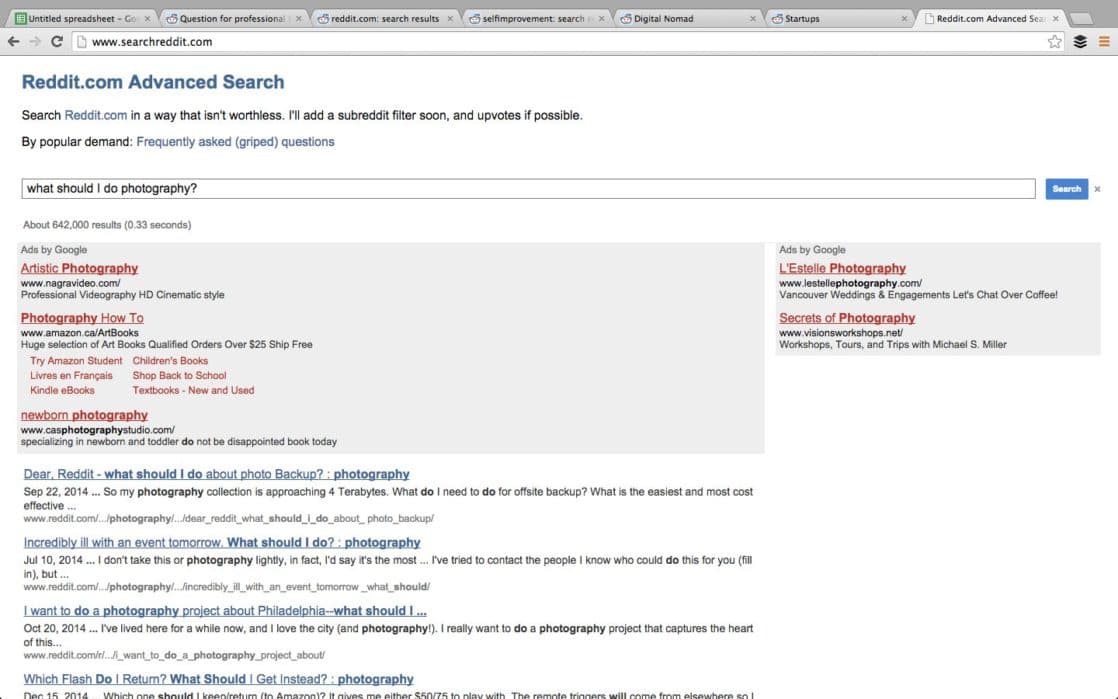Open L'Estelle Photography ad link
The width and height of the screenshot is (1118, 699).
(842, 268)
